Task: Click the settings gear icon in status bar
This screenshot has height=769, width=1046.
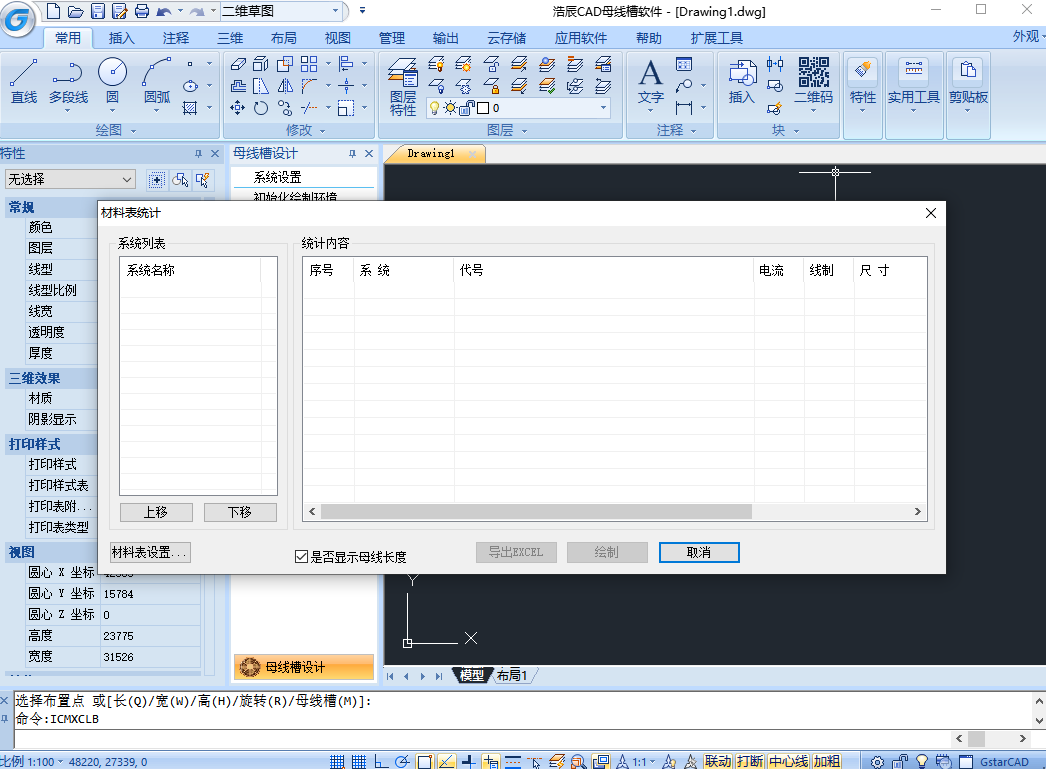Action: coord(877,762)
